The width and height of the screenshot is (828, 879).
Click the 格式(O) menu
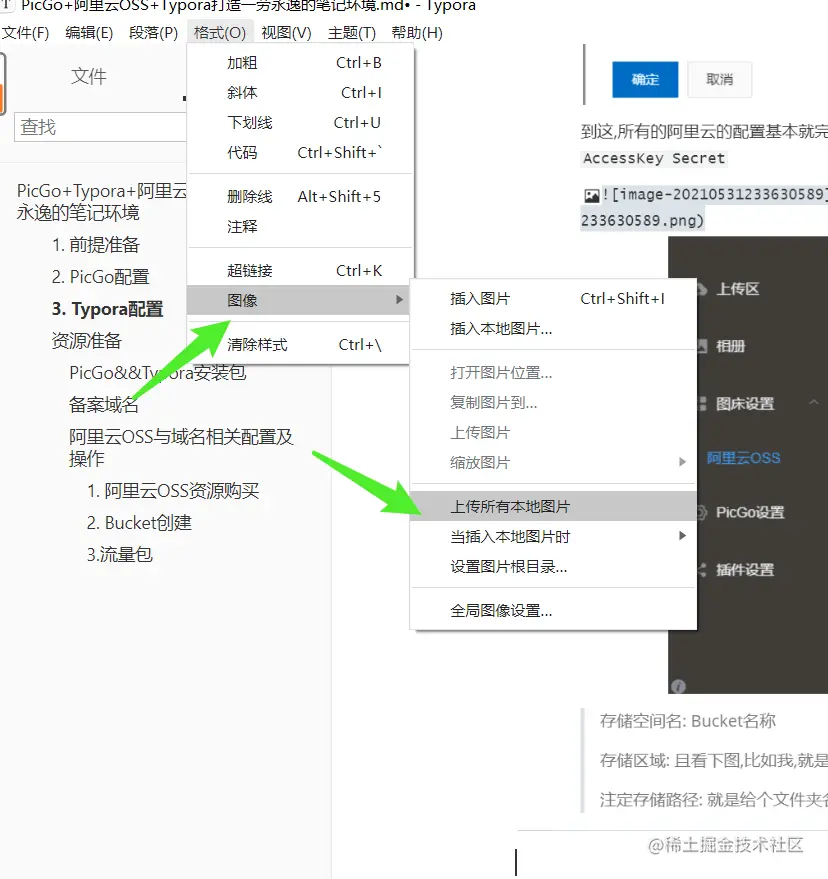pos(220,33)
